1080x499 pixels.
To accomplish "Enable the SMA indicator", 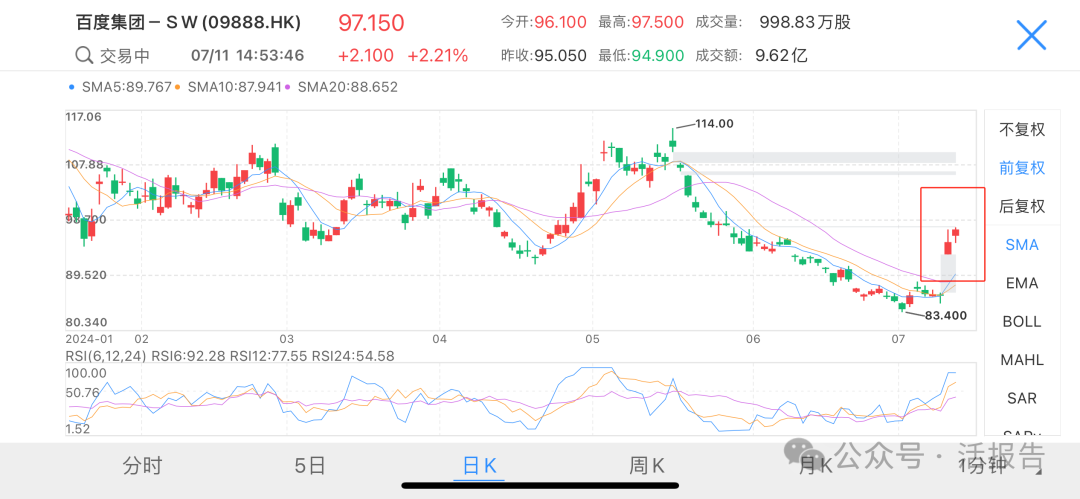I will 1021,245.
